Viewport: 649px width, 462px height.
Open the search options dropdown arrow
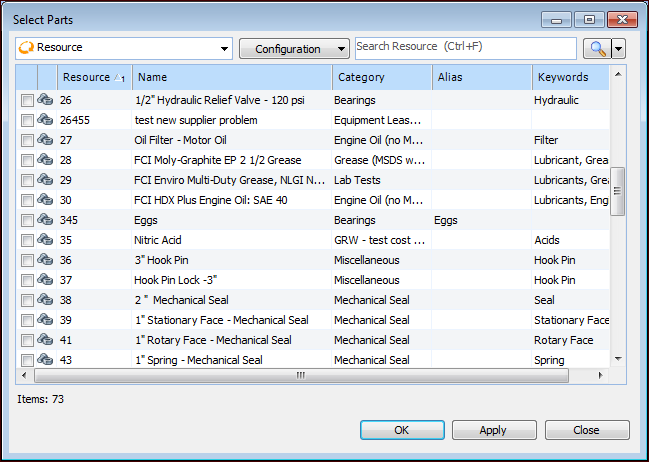[x=619, y=48]
